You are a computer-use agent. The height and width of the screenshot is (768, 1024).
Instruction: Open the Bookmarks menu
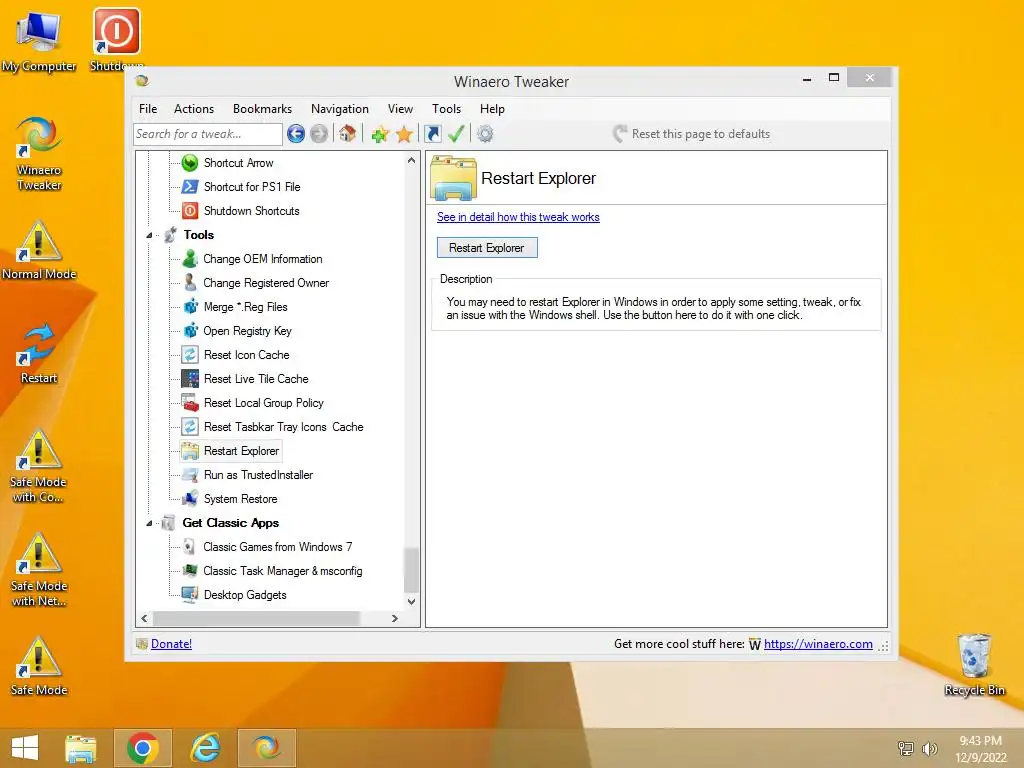(x=263, y=109)
